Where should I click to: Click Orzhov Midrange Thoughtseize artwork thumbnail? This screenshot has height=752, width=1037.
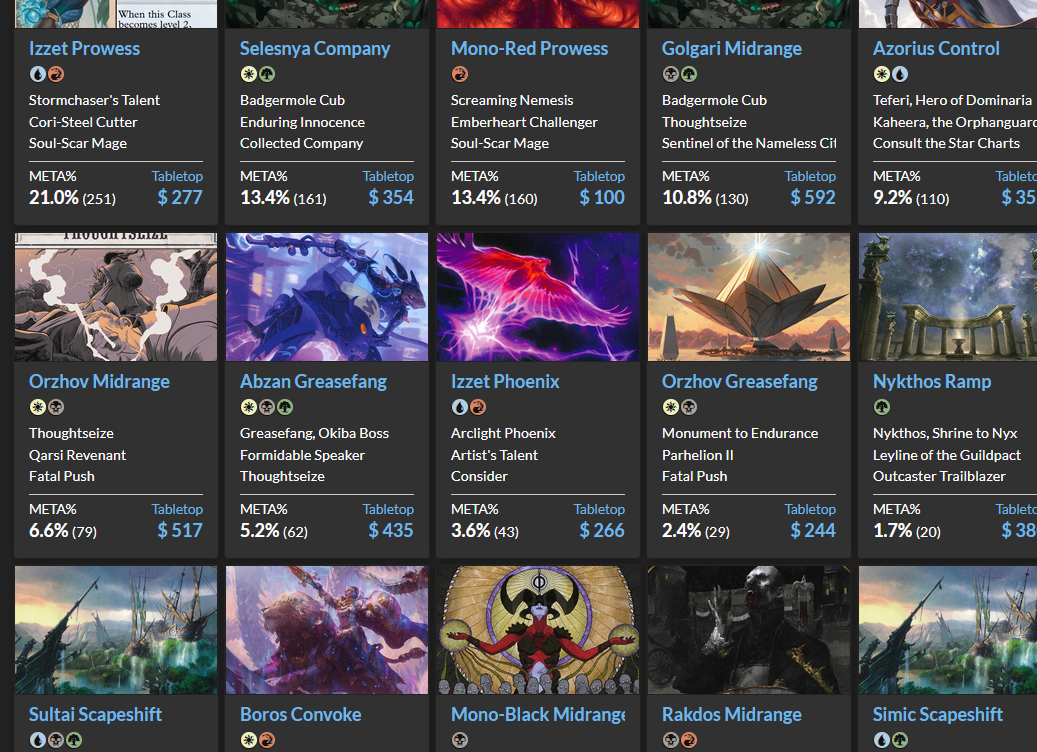(x=116, y=297)
